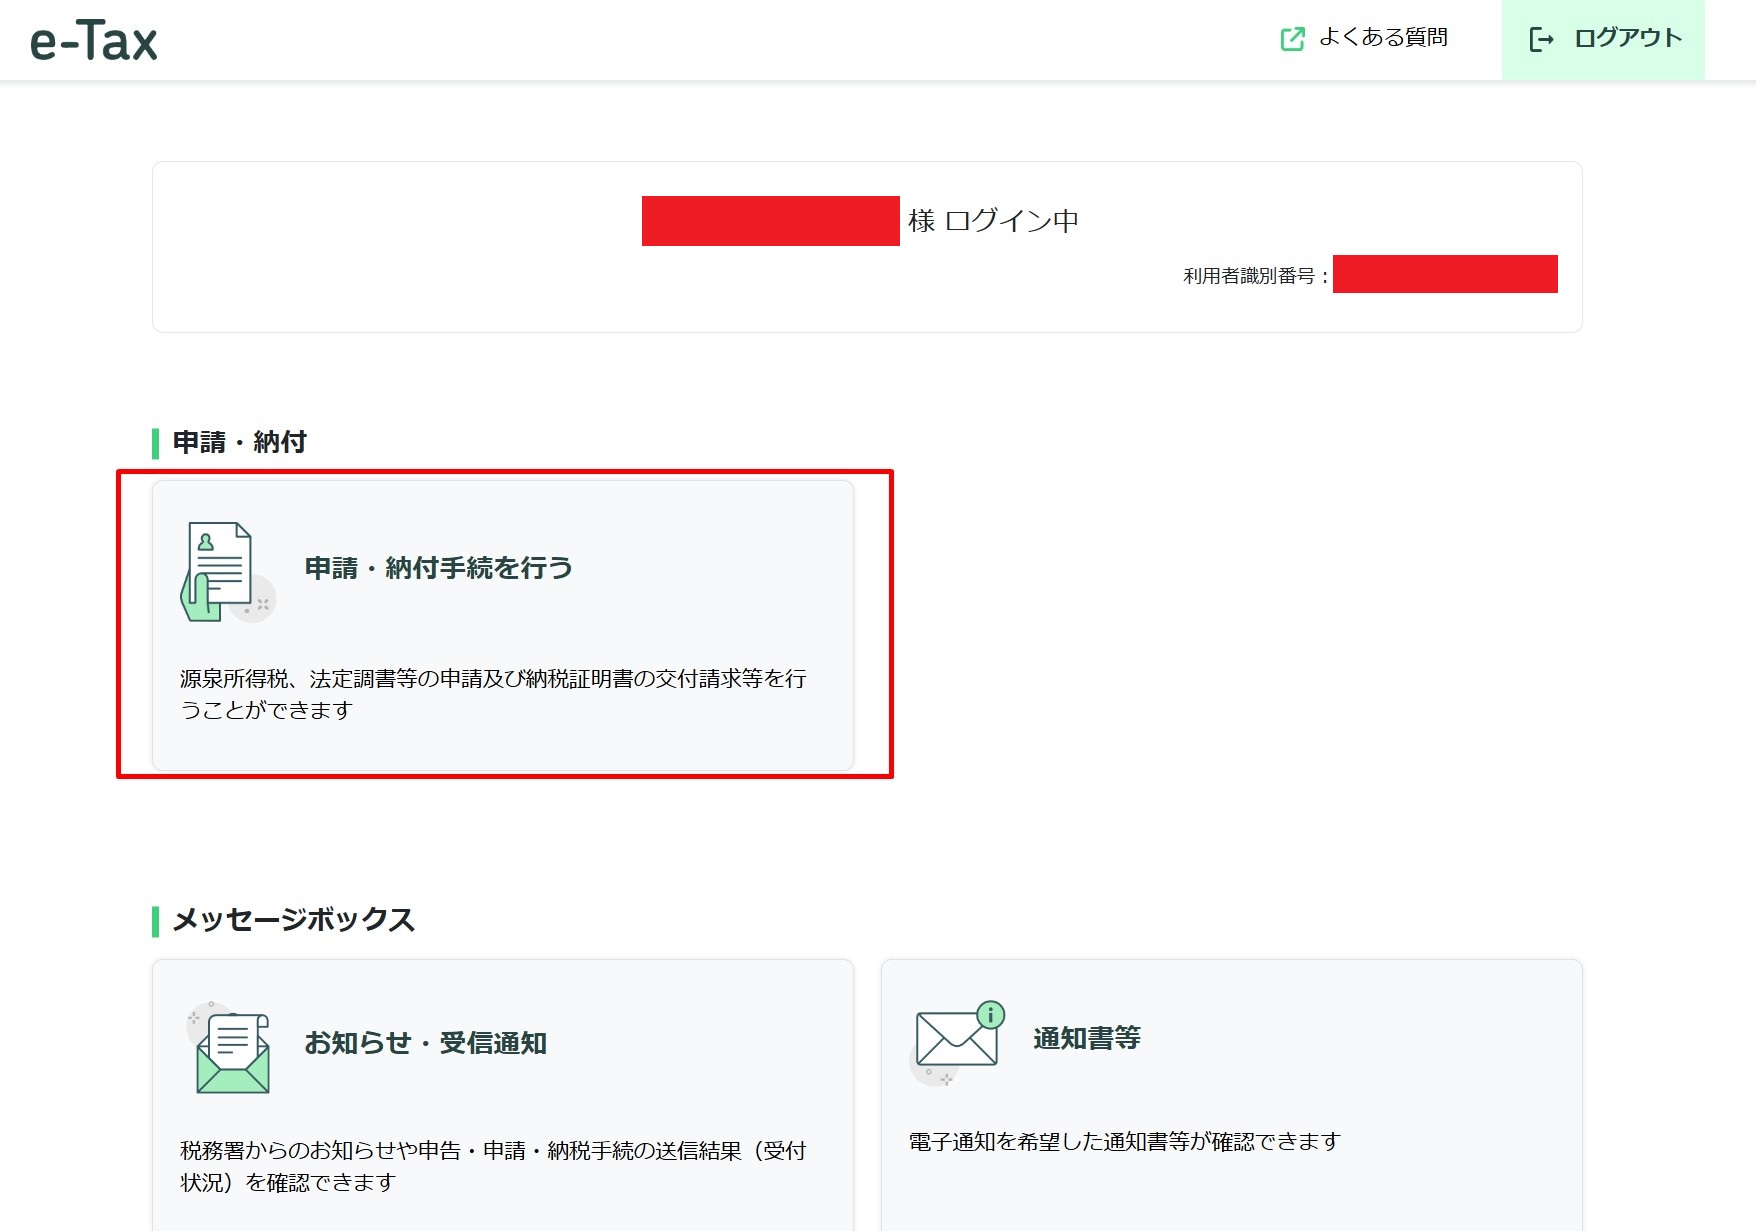Click the redacted identification number field
The image size is (1756, 1231).
[x=1445, y=275]
